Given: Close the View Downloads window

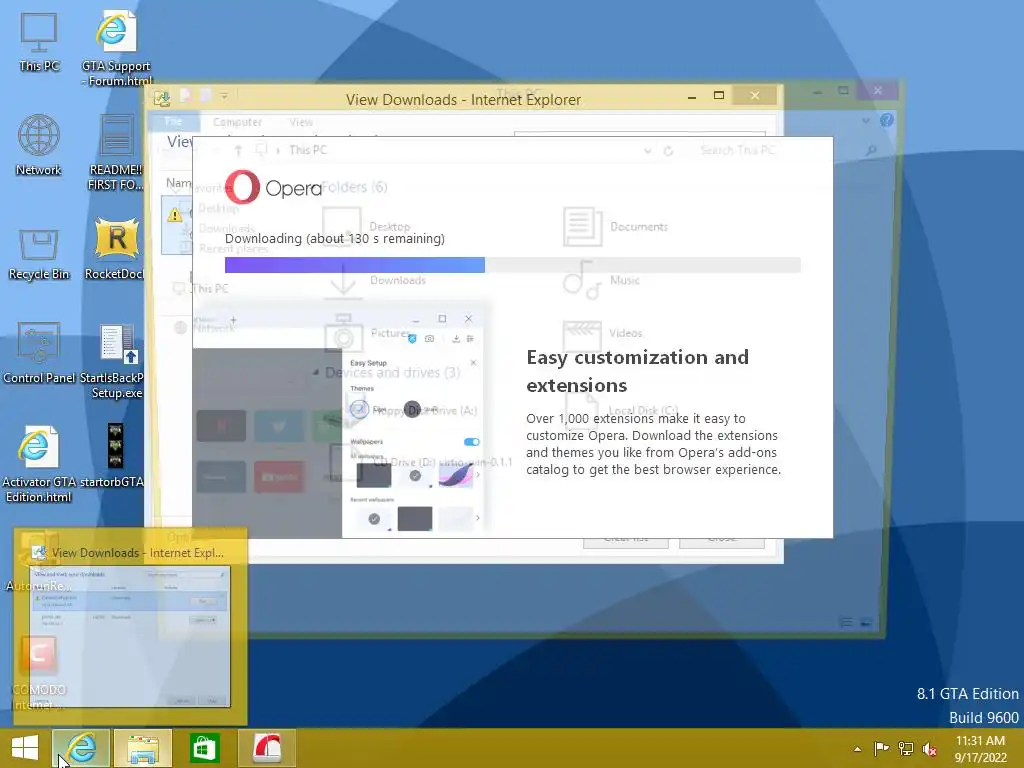Looking at the screenshot, I should pyautogui.click(x=755, y=95).
